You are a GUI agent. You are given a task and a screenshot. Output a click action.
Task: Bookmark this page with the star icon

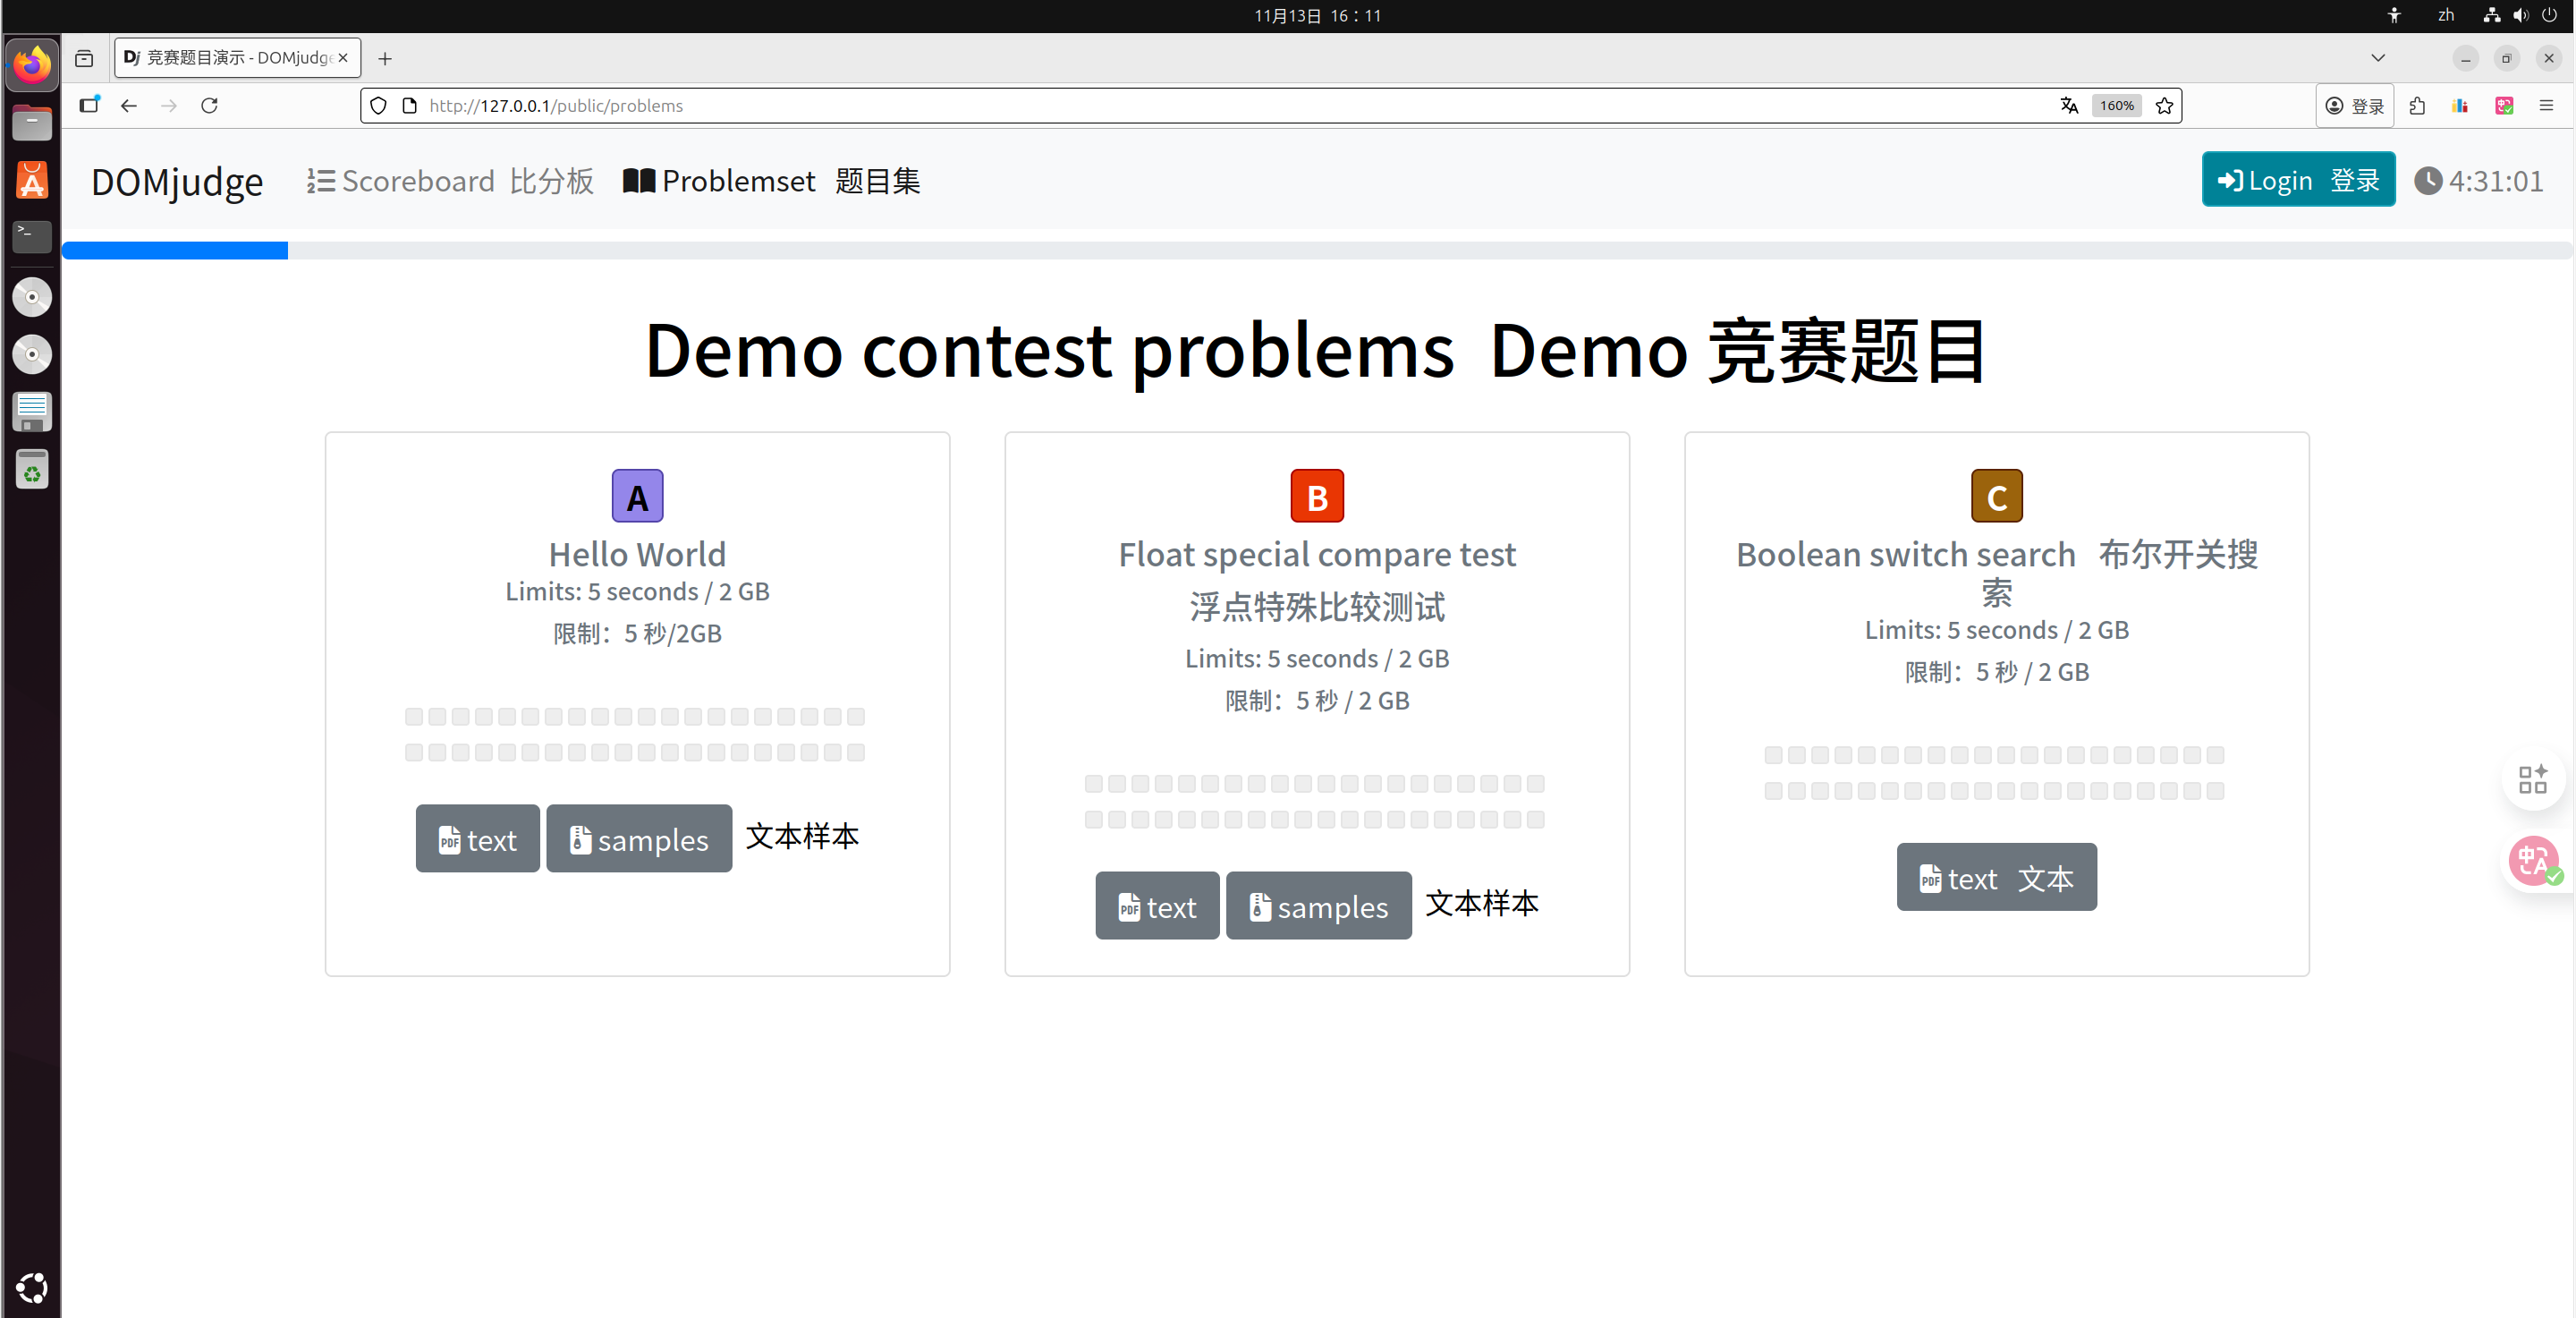pyautogui.click(x=2164, y=105)
